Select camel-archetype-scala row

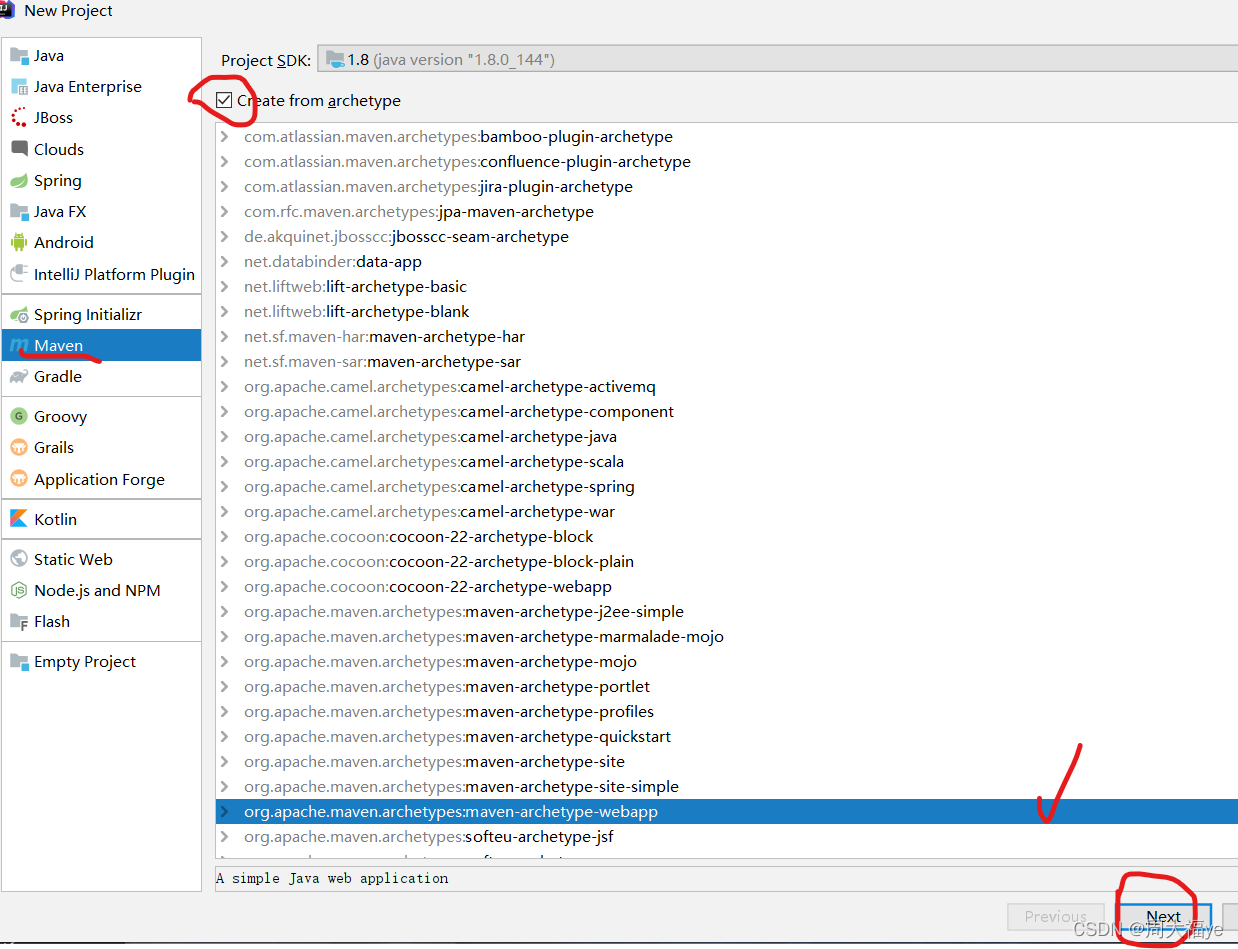pos(727,462)
